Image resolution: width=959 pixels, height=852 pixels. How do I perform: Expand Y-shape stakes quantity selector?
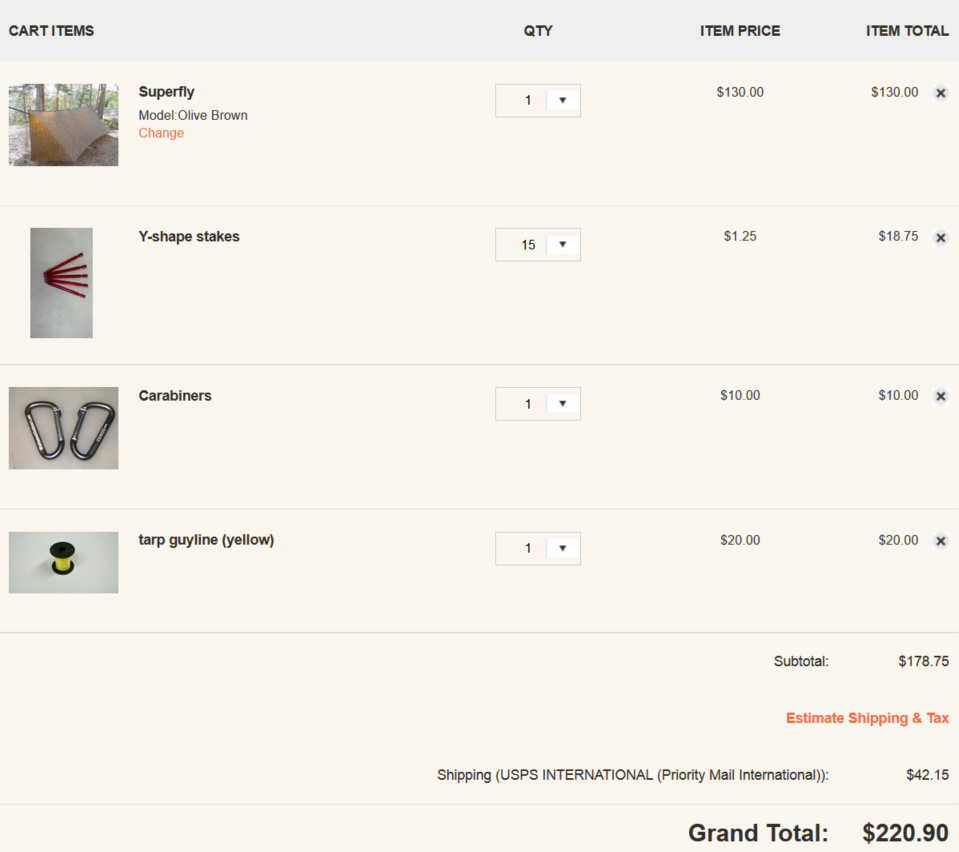pos(538,245)
